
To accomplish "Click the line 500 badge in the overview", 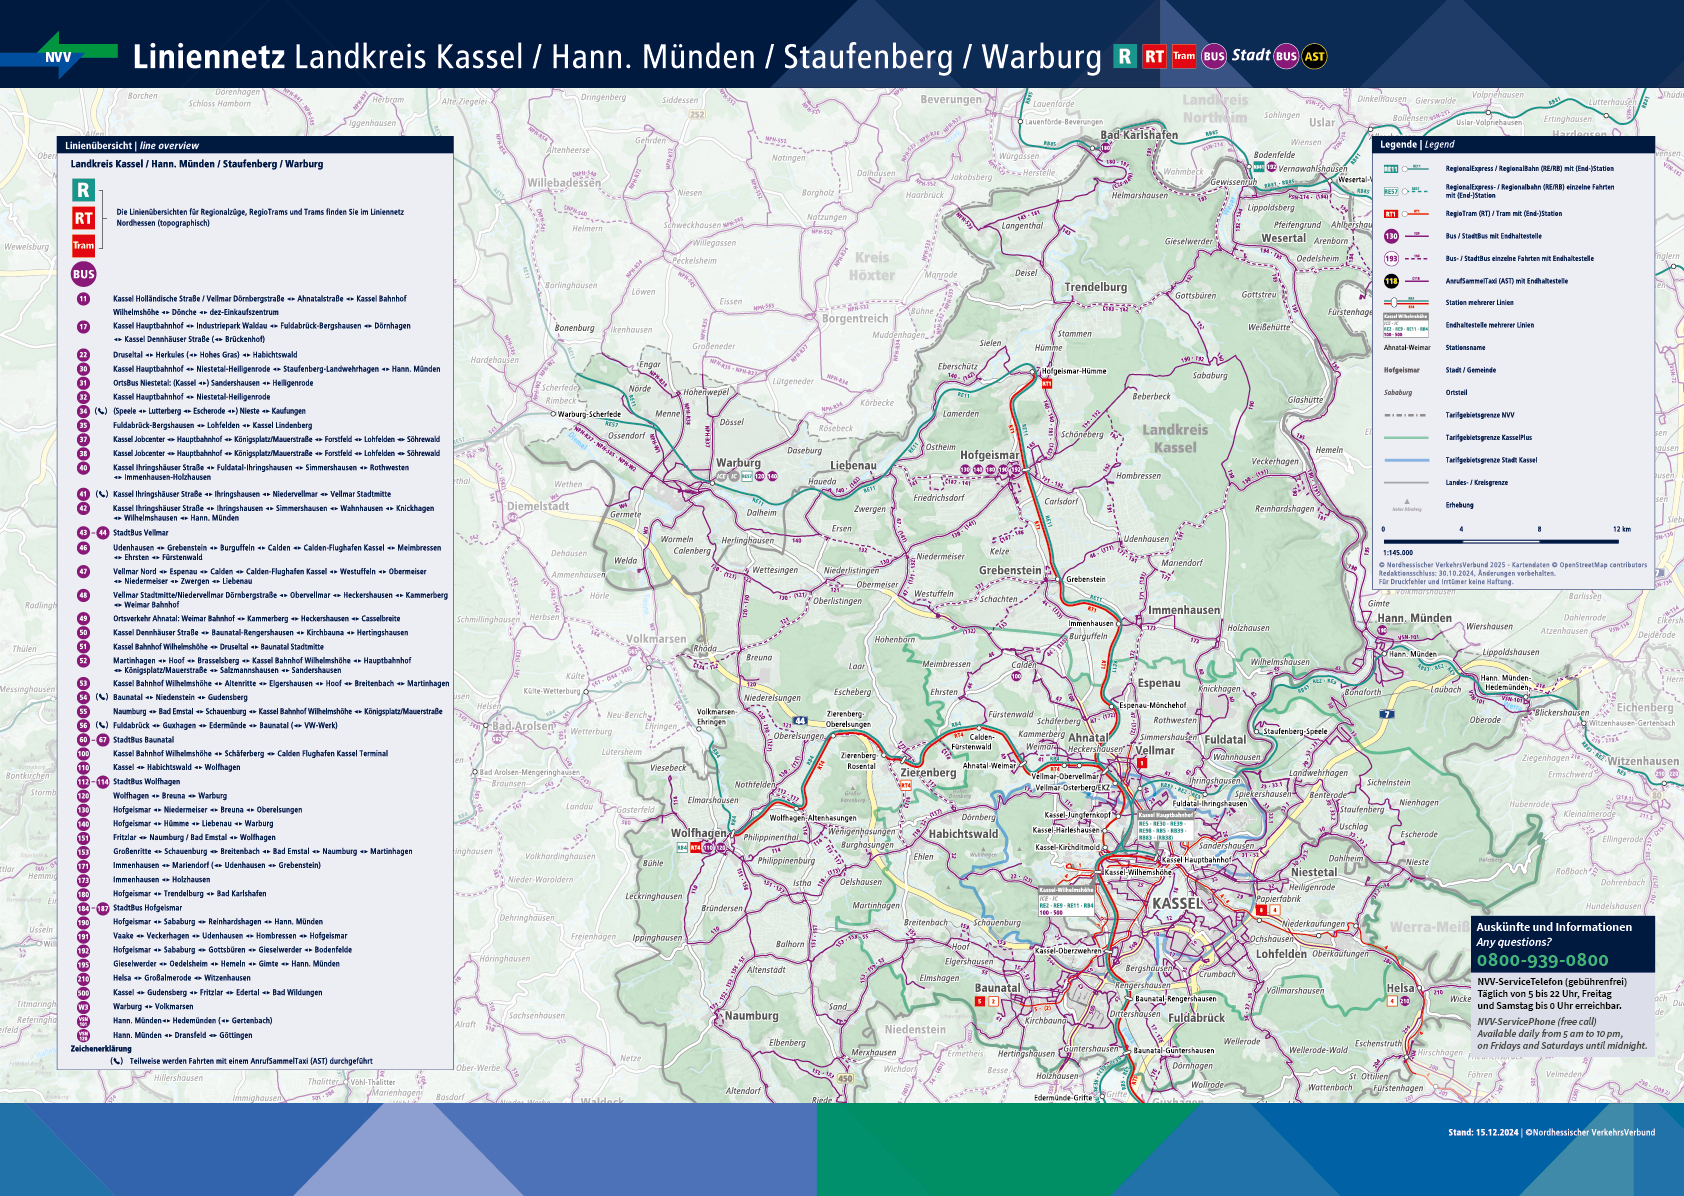I will [83, 993].
